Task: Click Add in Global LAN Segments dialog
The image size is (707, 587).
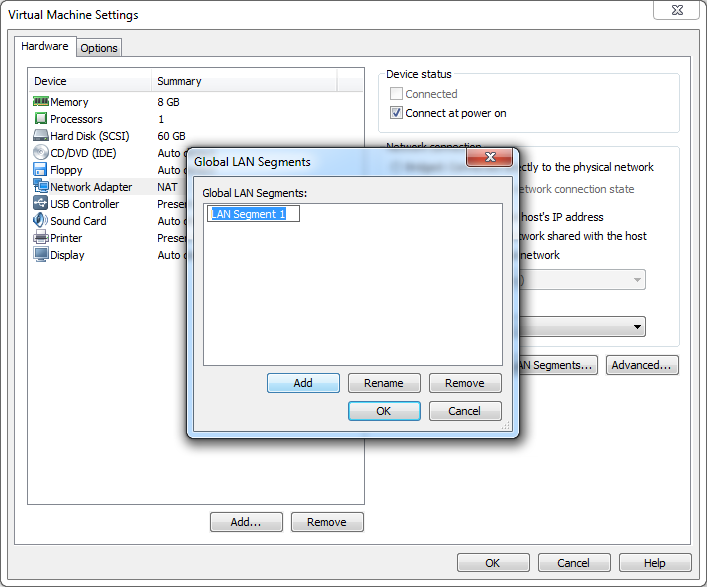Action: tap(303, 383)
